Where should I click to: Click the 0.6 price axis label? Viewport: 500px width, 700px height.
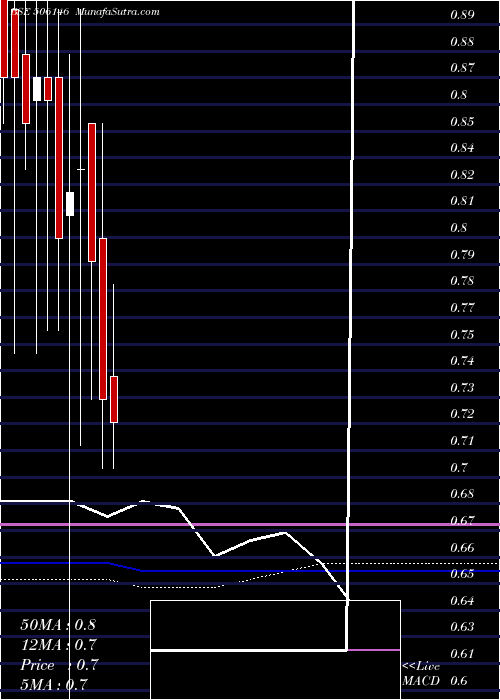pos(459,681)
